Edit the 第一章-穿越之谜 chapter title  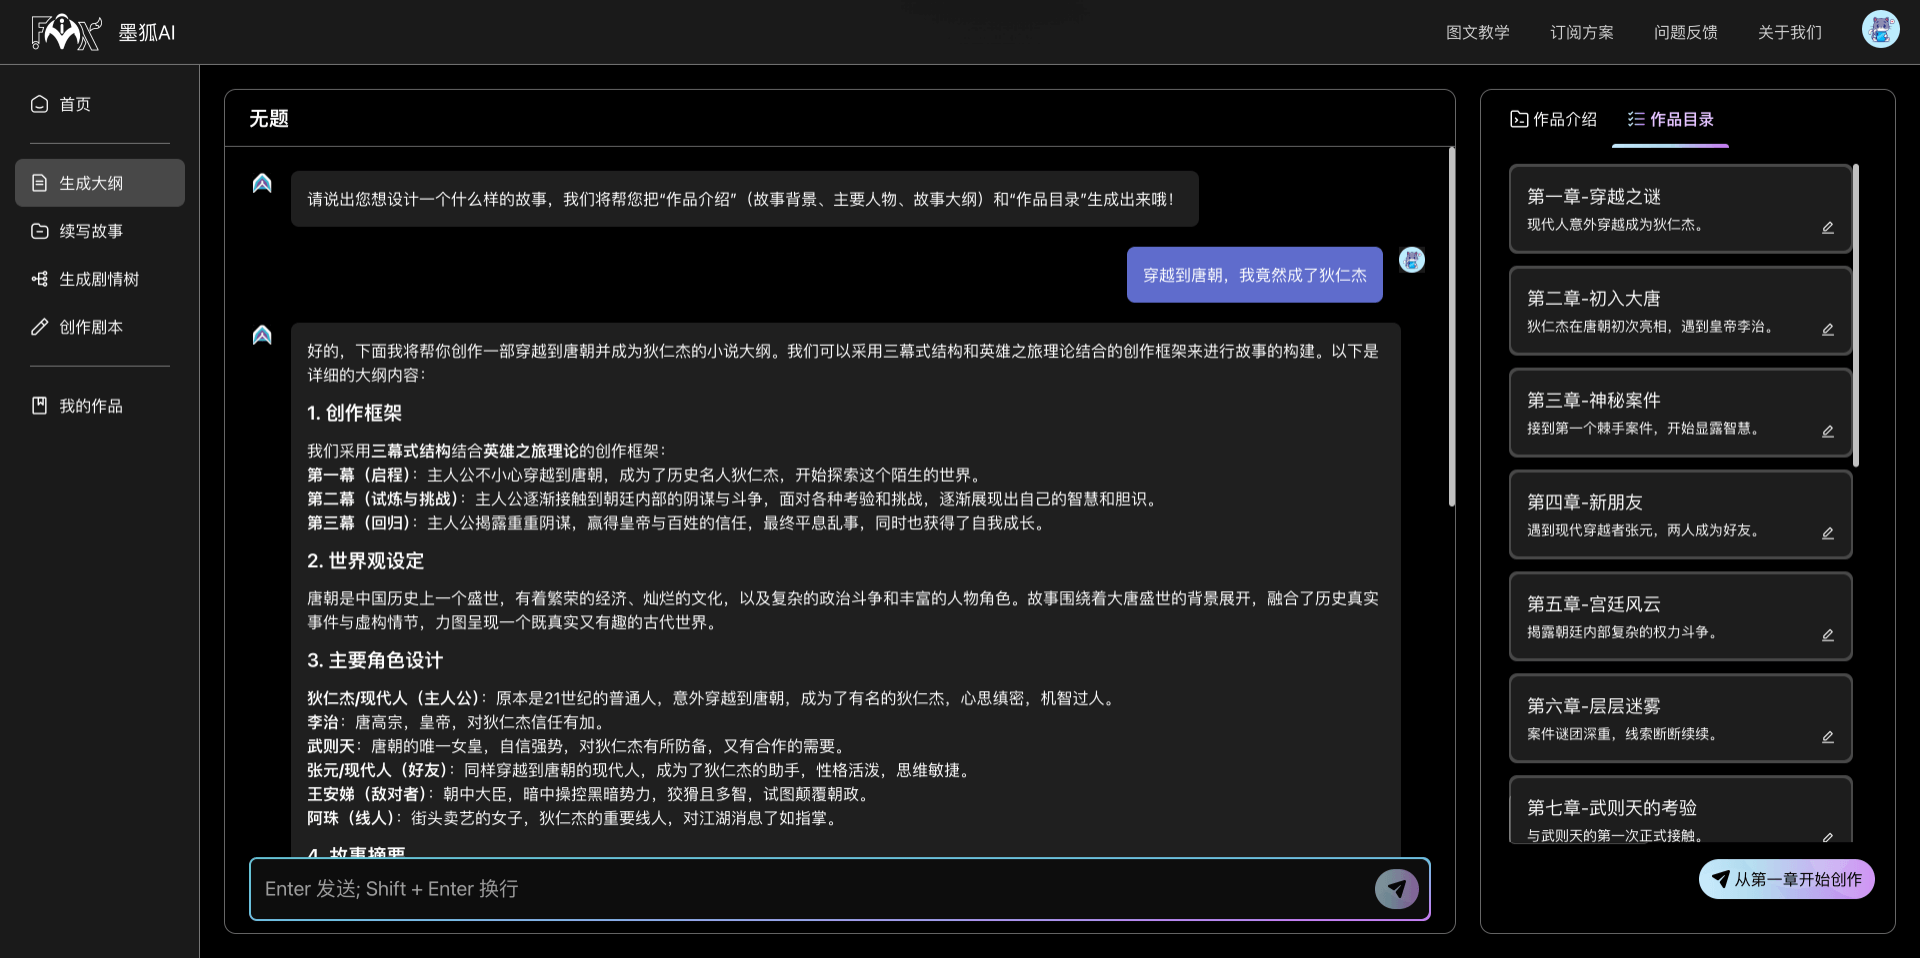point(1827,227)
